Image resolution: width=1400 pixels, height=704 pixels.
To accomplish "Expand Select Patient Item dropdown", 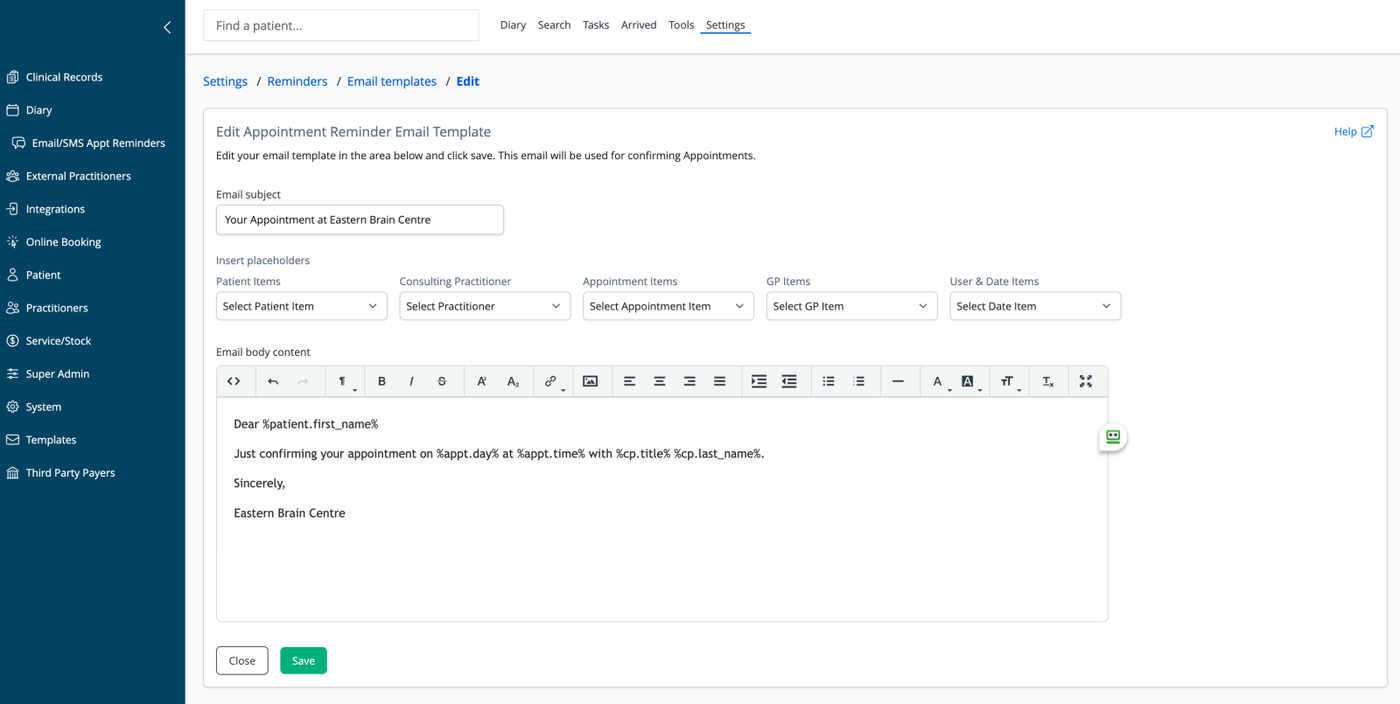I will pos(301,306).
